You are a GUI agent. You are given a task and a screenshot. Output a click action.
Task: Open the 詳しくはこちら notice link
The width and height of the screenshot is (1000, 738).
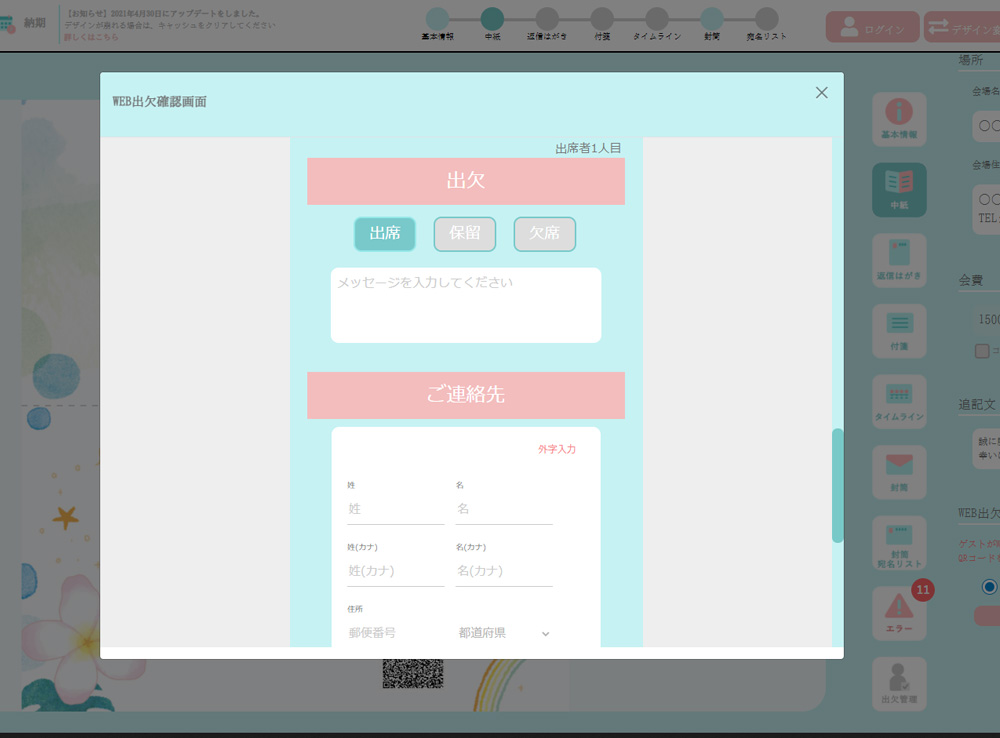point(91,37)
